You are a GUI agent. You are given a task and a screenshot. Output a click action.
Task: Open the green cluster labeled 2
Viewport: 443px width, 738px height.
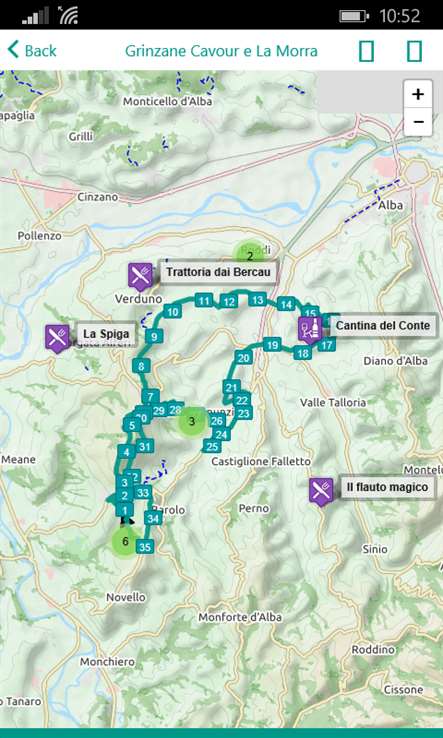coord(250,256)
